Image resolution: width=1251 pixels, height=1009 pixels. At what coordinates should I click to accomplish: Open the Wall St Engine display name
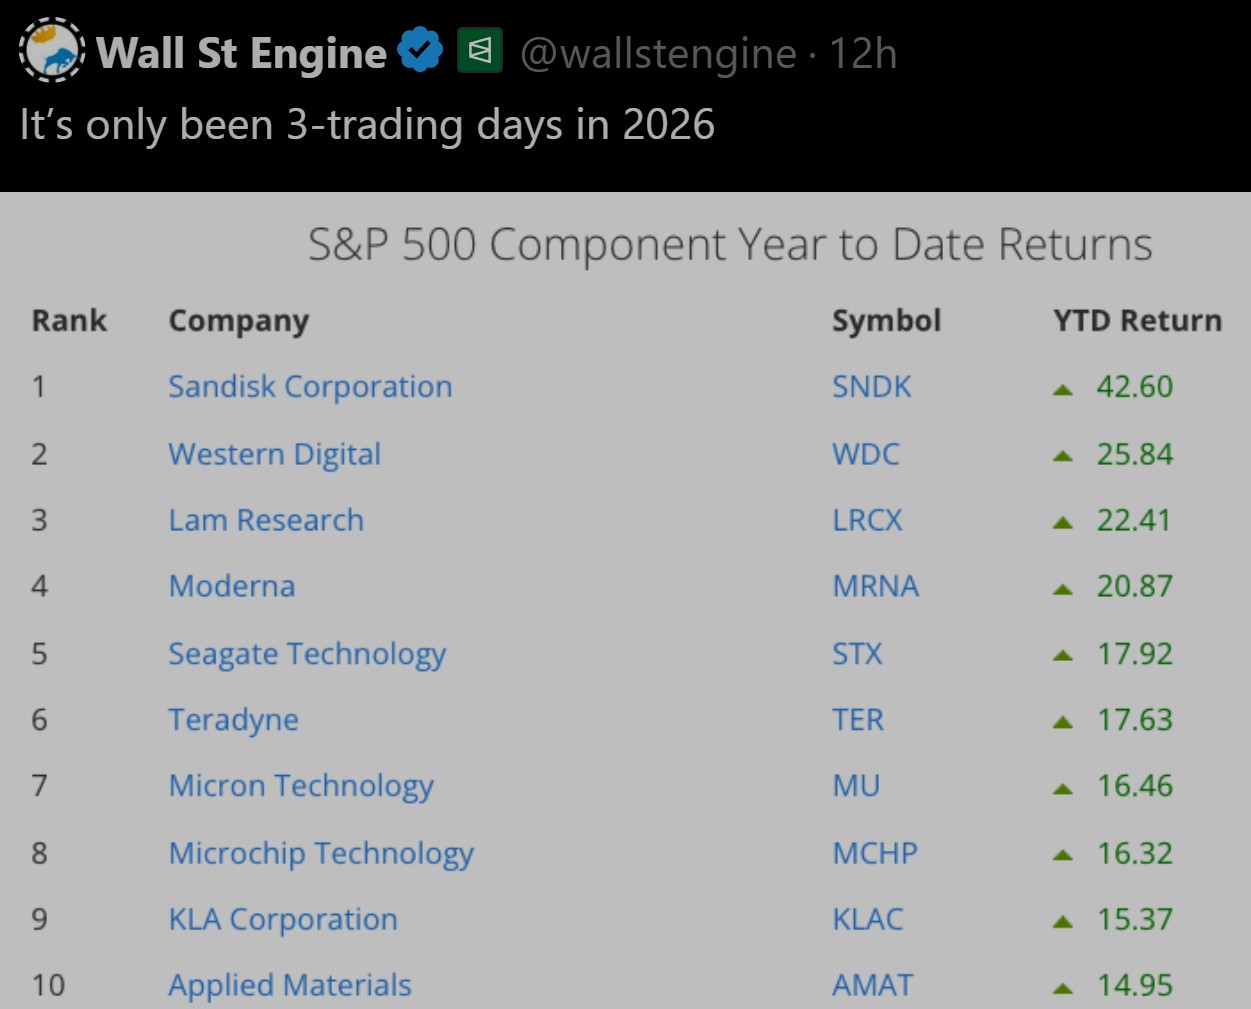click(241, 53)
